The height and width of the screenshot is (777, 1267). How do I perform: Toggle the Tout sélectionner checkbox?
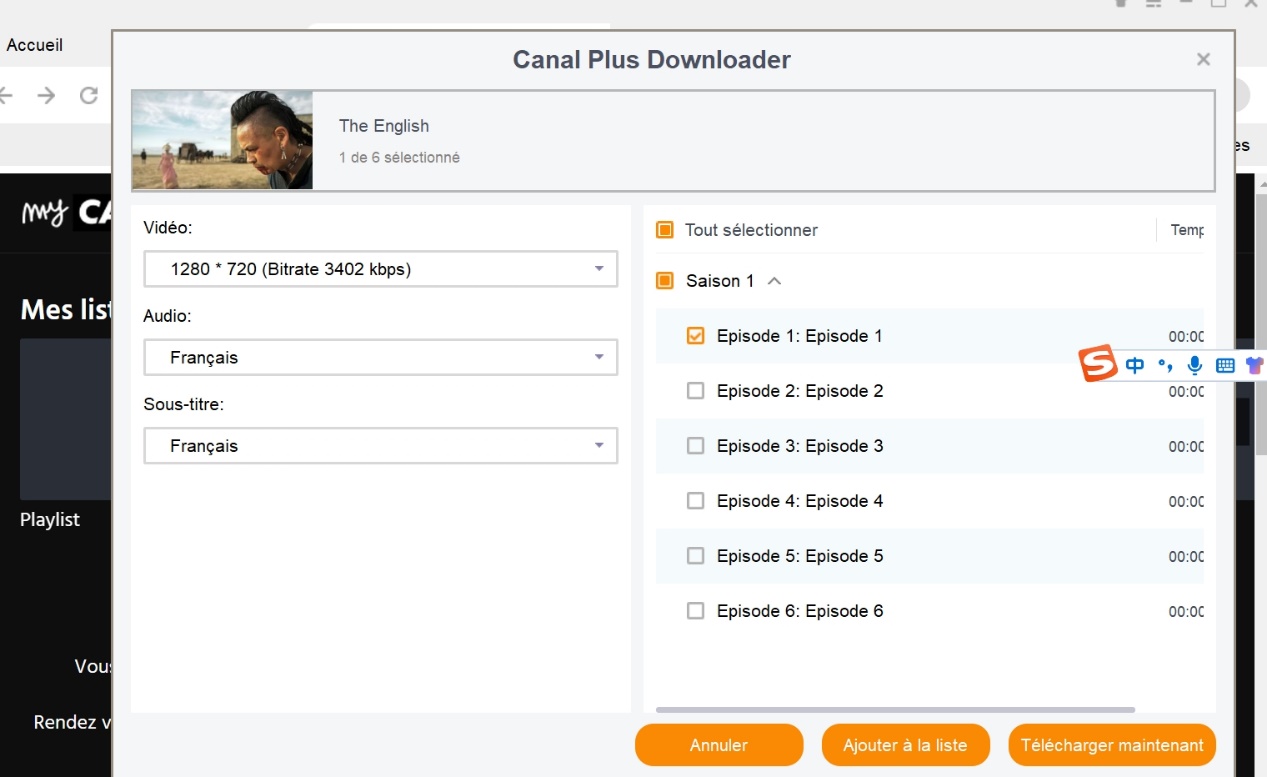pyautogui.click(x=665, y=230)
